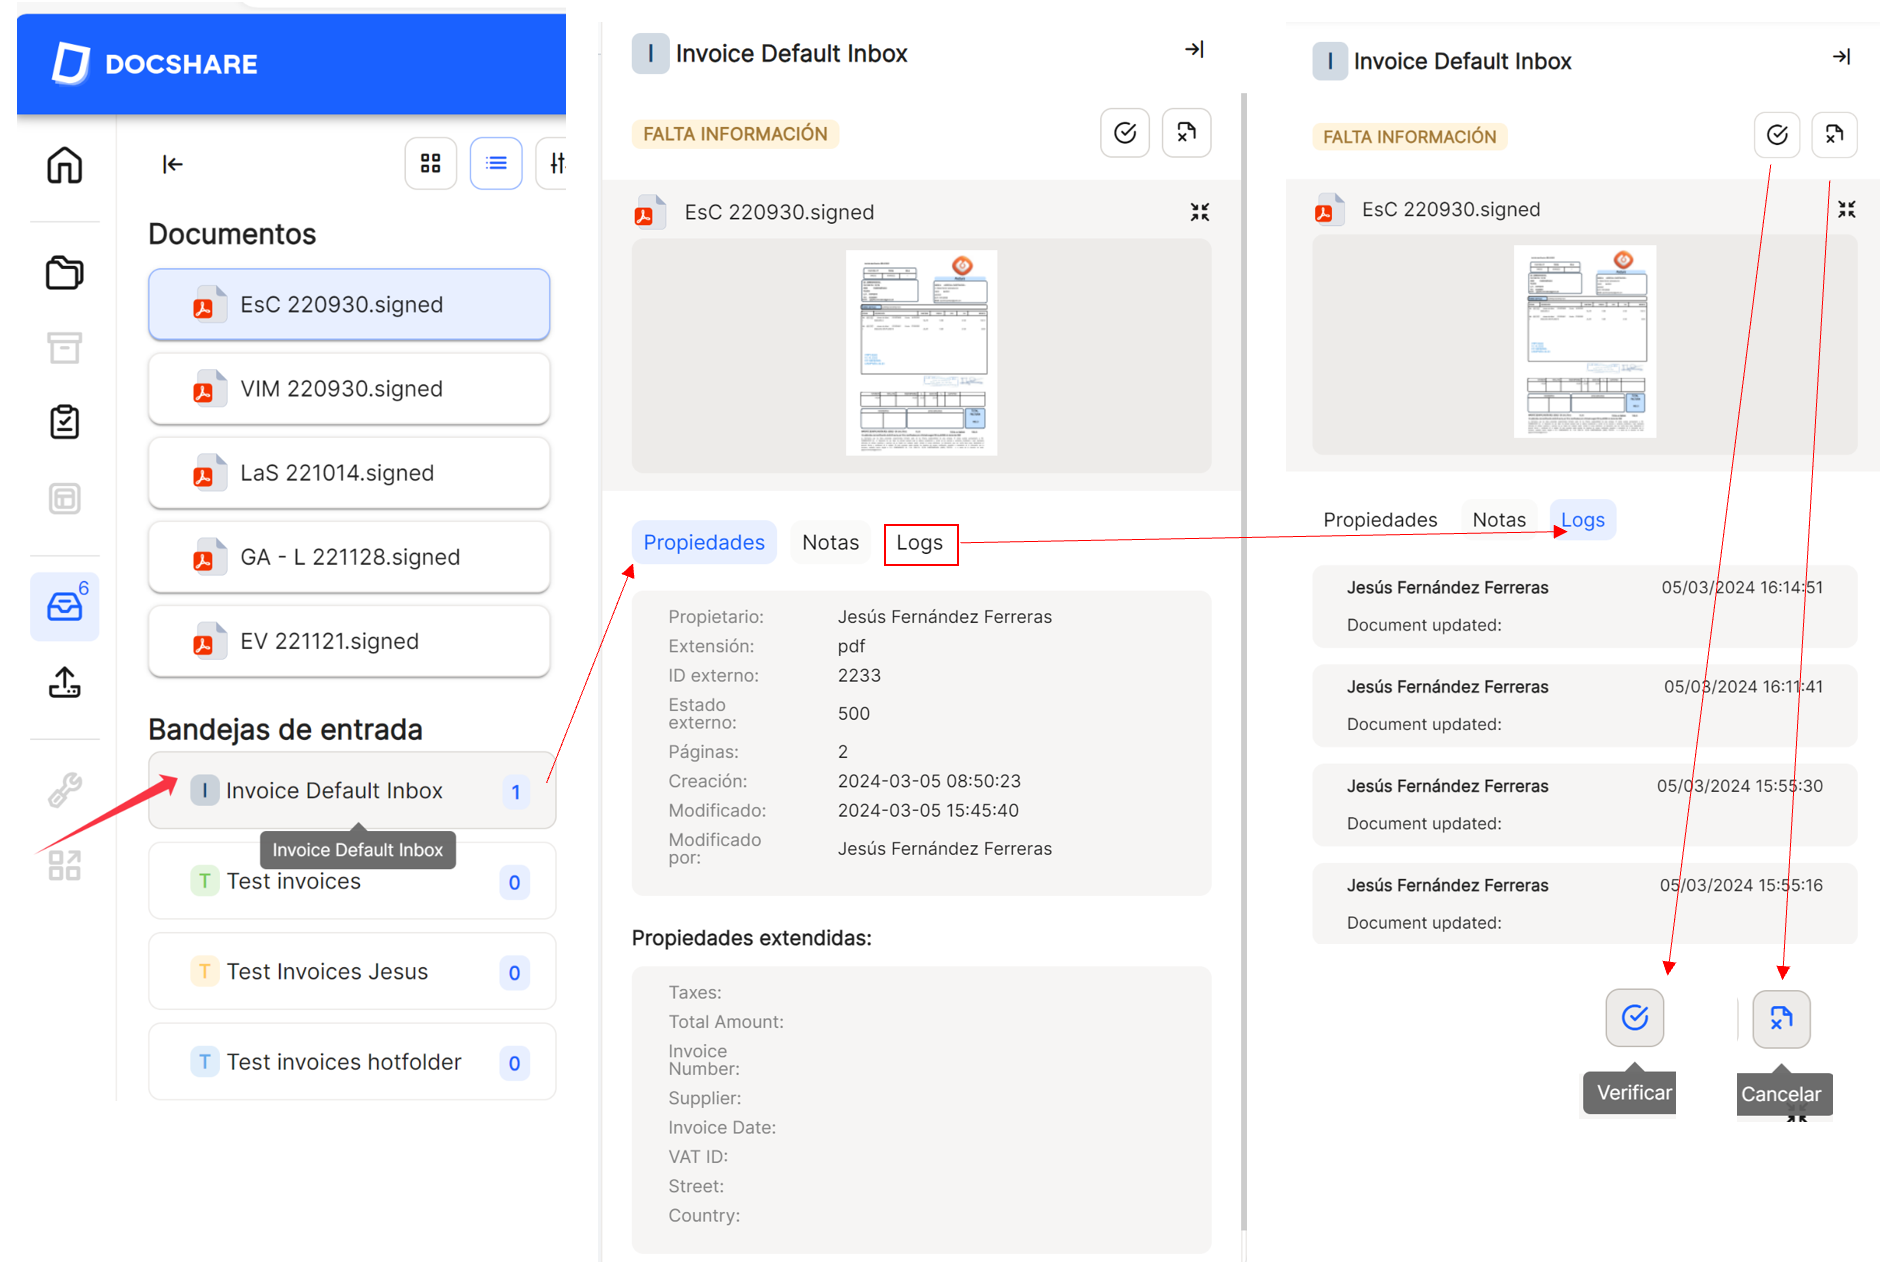Click the verify checkmark icon in the middle panel
Screen dimensions: 1880x1268
(1125, 133)
